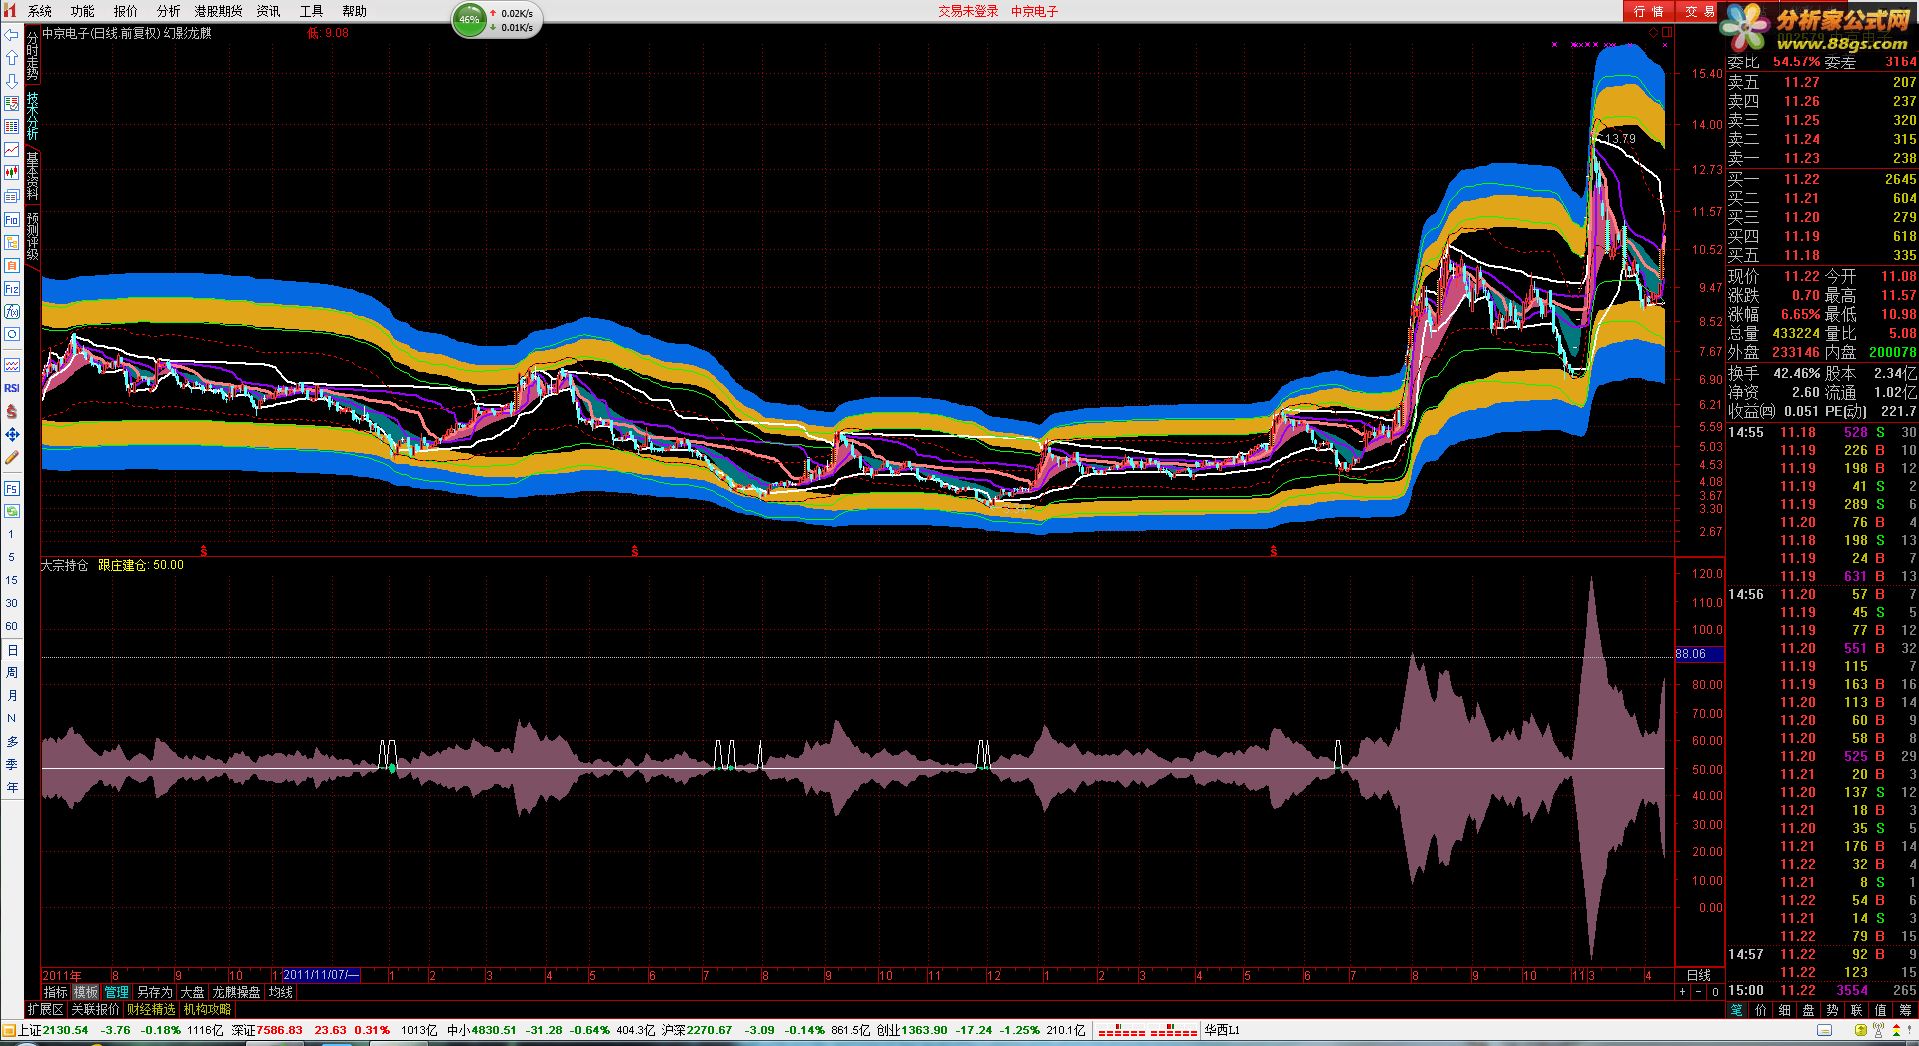The image size is (1919, 1046).
Task: Select the 月 monthly period button
Action: (x=12, y=696)
